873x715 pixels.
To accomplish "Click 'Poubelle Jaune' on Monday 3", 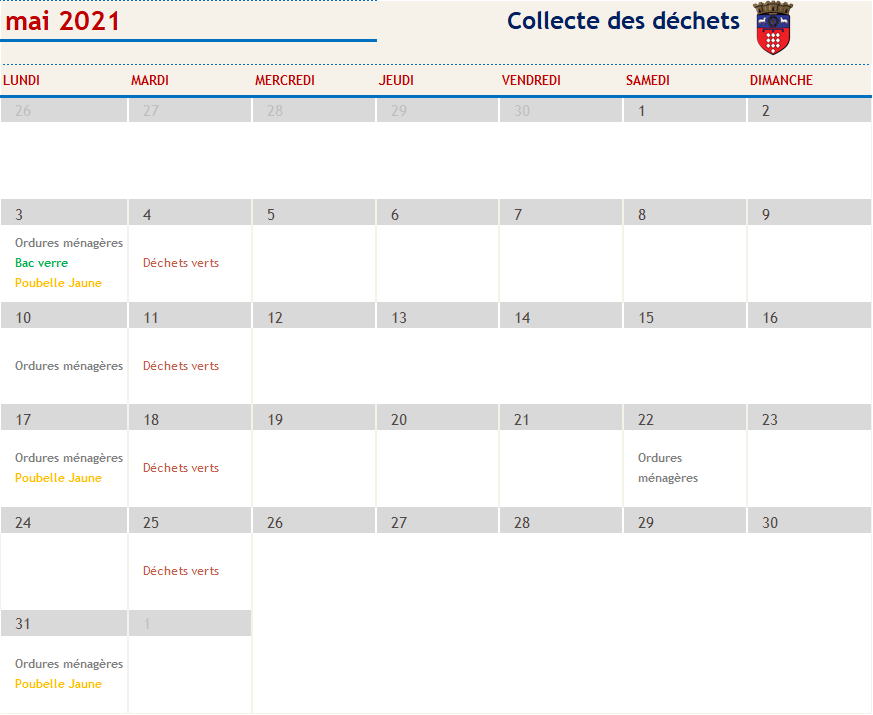I will tap(58, 283).
